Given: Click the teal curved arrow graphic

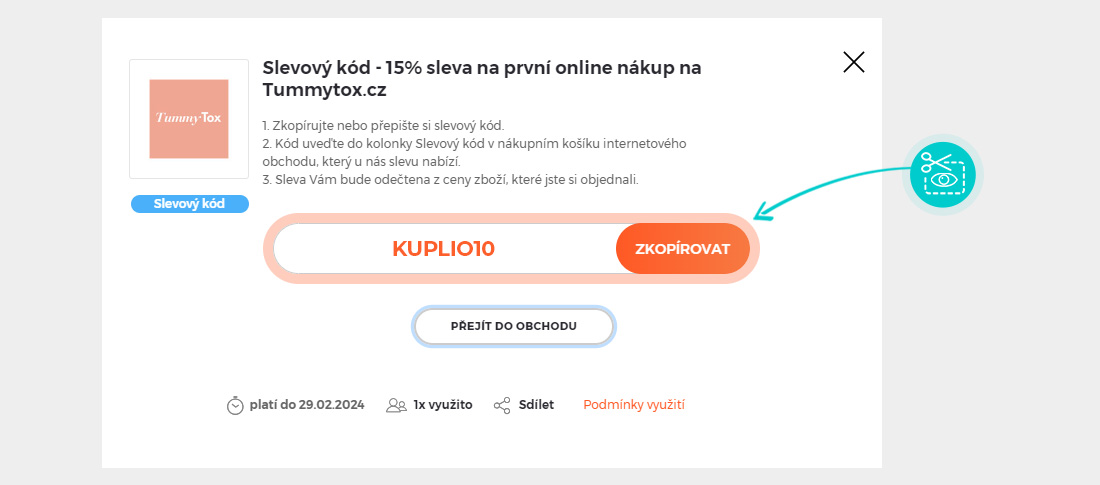Looking at the screenshot, I should [831, 191].
